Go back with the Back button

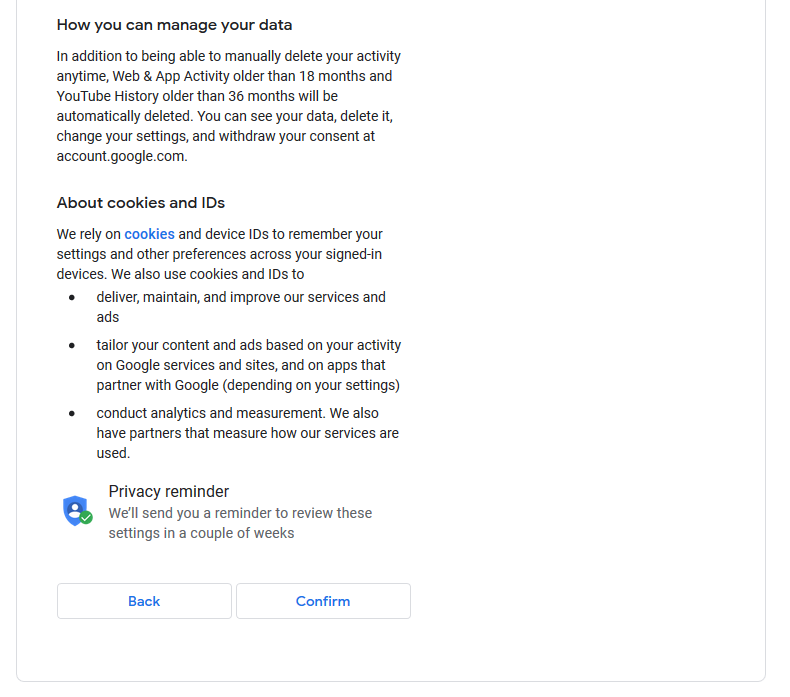[x=144, y=601]
